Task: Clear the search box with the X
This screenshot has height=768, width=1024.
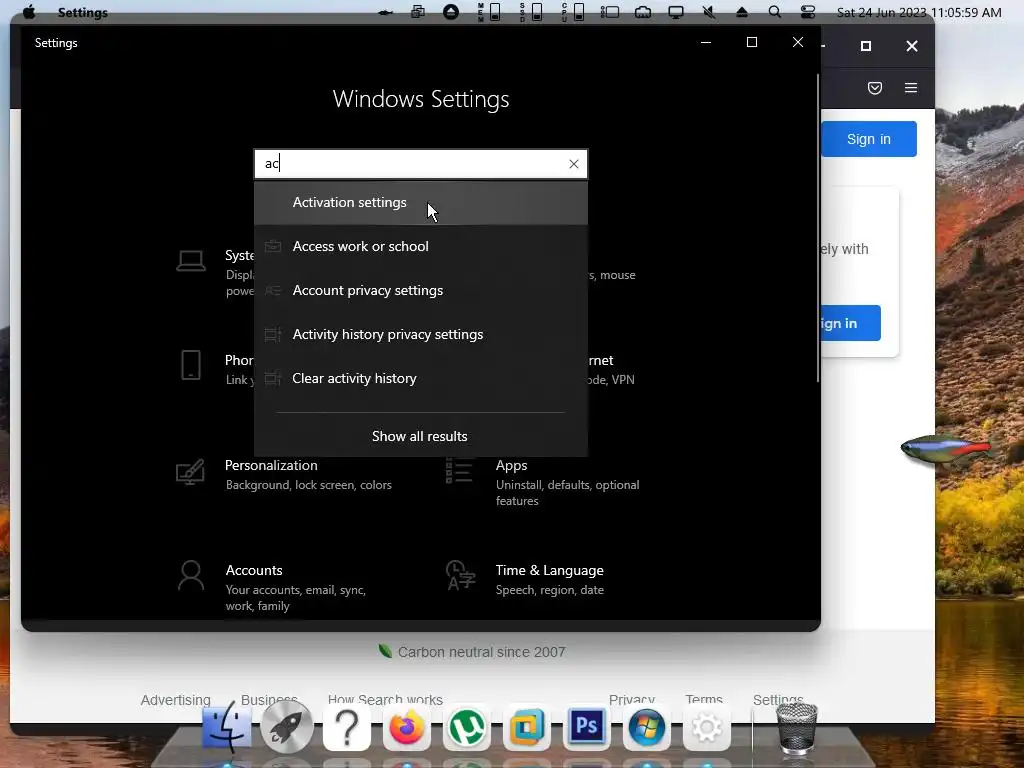Action: (x=573, y=164)
